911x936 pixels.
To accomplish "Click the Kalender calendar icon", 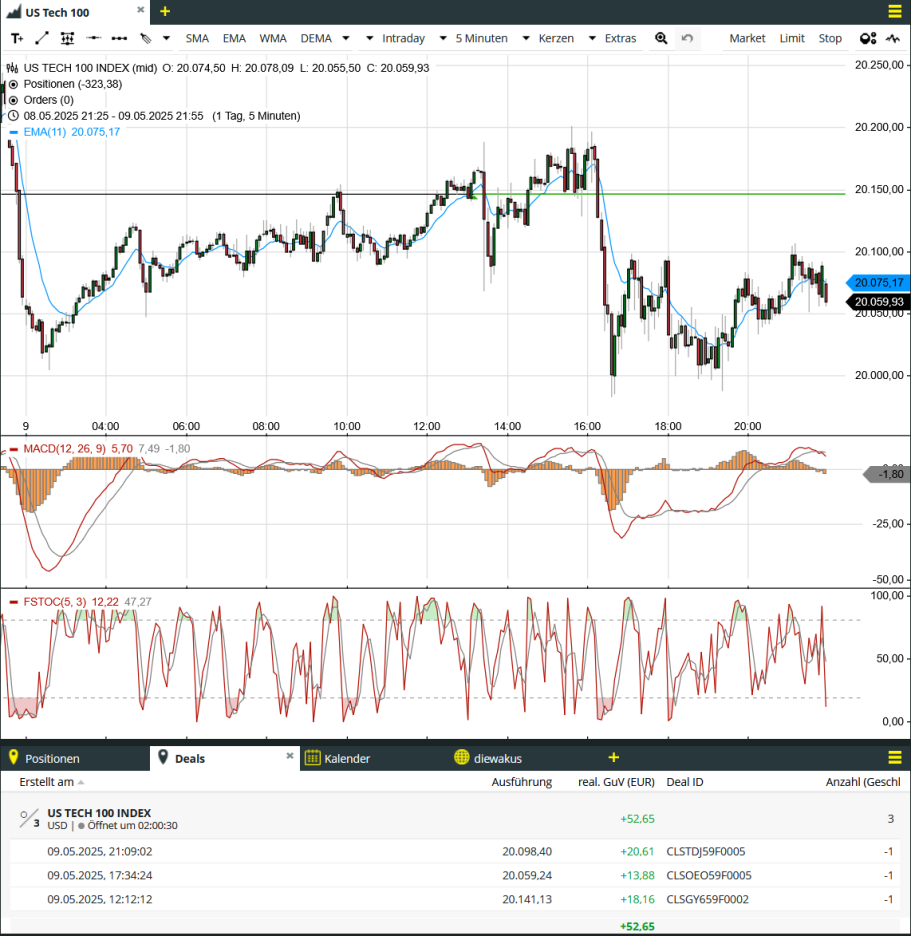I will coord(312,758).
